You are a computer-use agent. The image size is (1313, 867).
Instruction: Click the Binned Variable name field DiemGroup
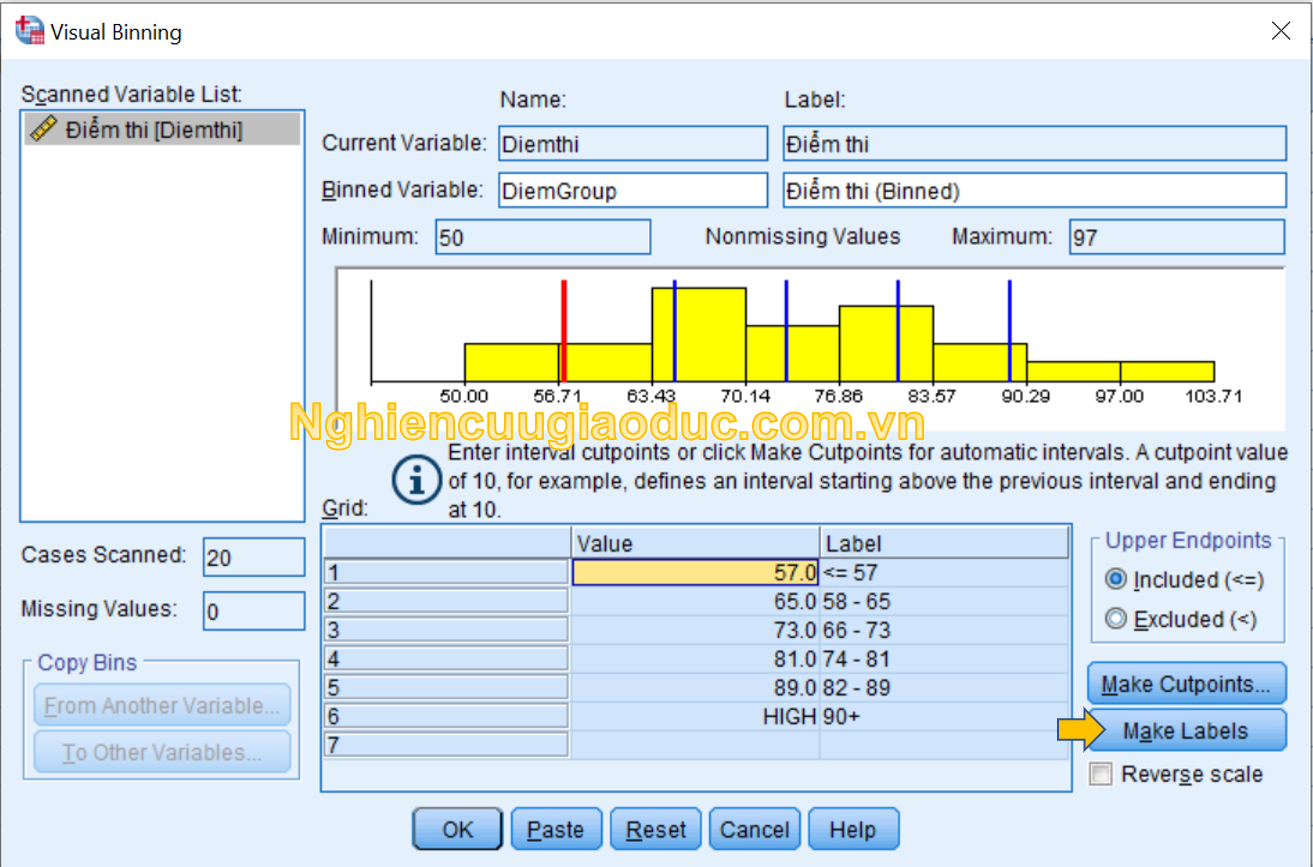633,190
